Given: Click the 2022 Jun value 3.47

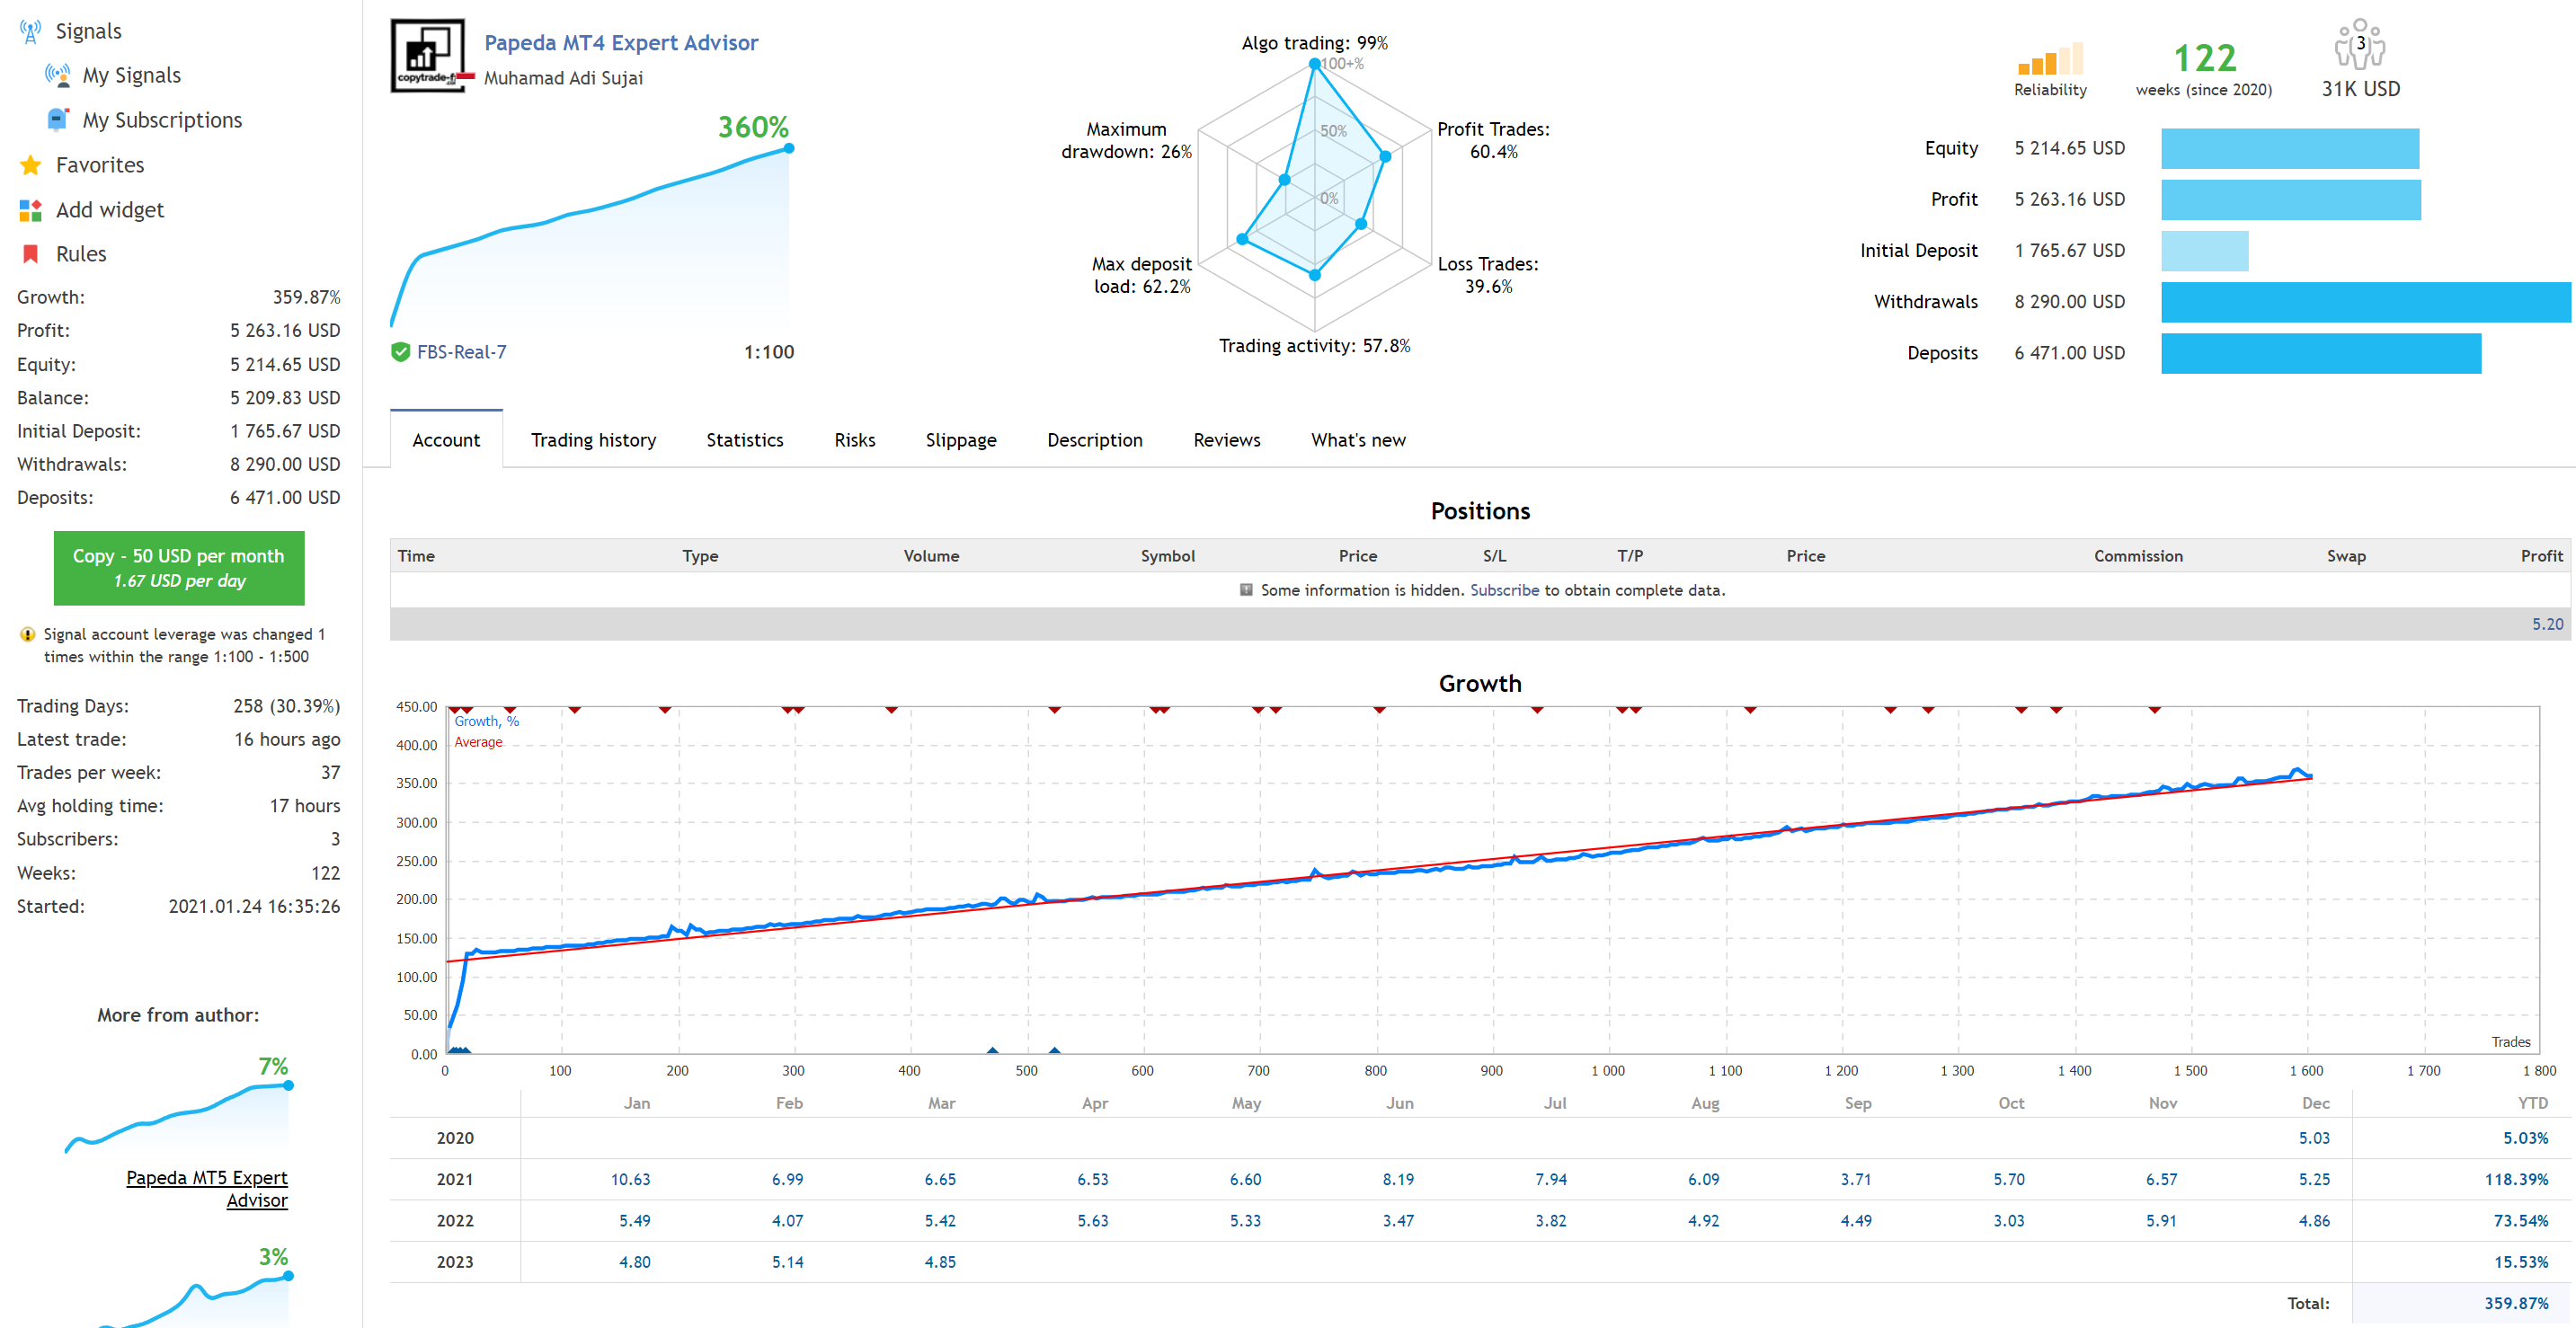Looking at the screenshot, I should (1398, 1220).
